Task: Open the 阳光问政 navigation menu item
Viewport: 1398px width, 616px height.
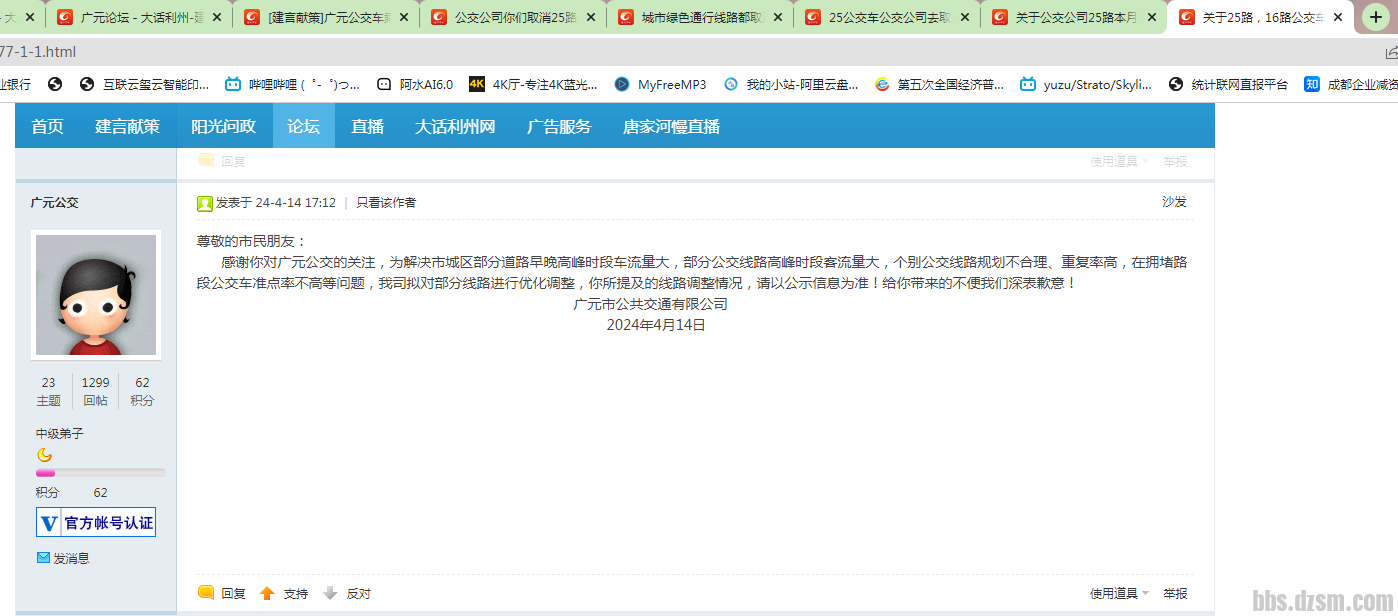Action: click(x=223, y=126)
